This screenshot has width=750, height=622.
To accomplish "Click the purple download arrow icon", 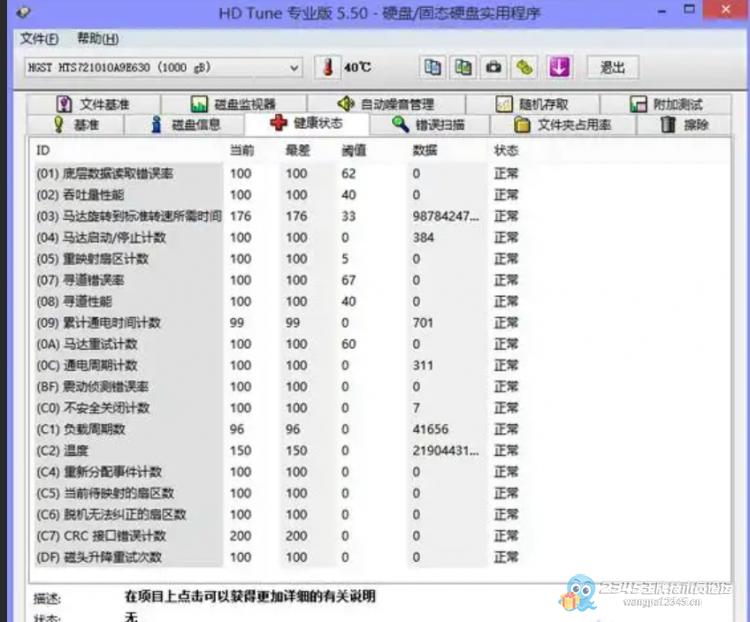I will click(x=559, y=67).
